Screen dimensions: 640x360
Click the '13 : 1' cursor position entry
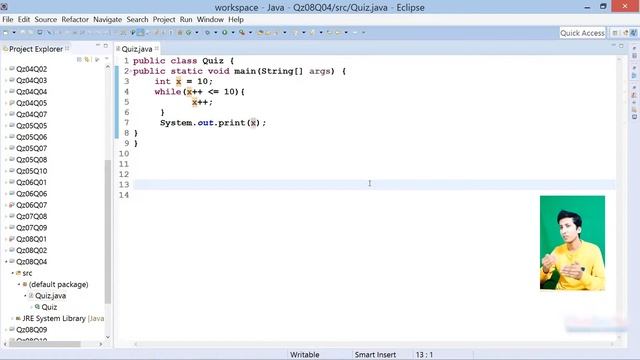click(x=424, y=355)
